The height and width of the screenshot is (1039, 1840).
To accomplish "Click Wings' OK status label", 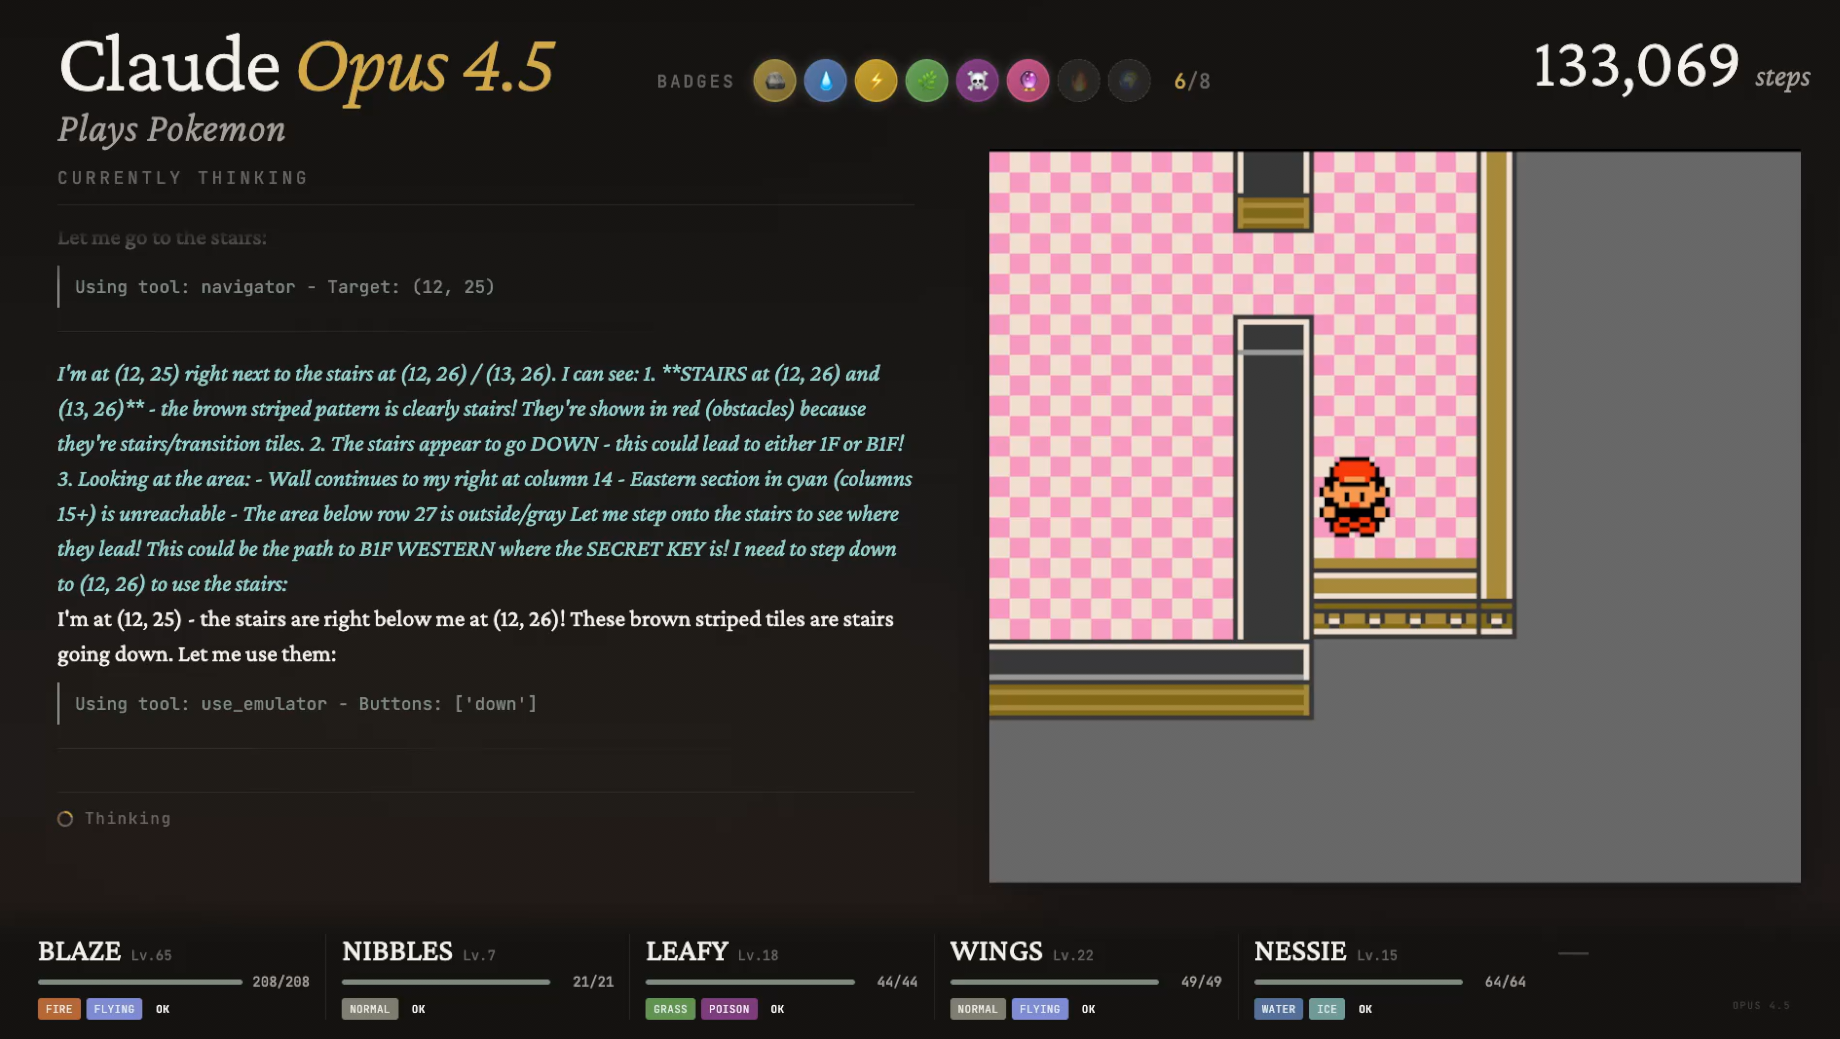I will 1089,1009.
